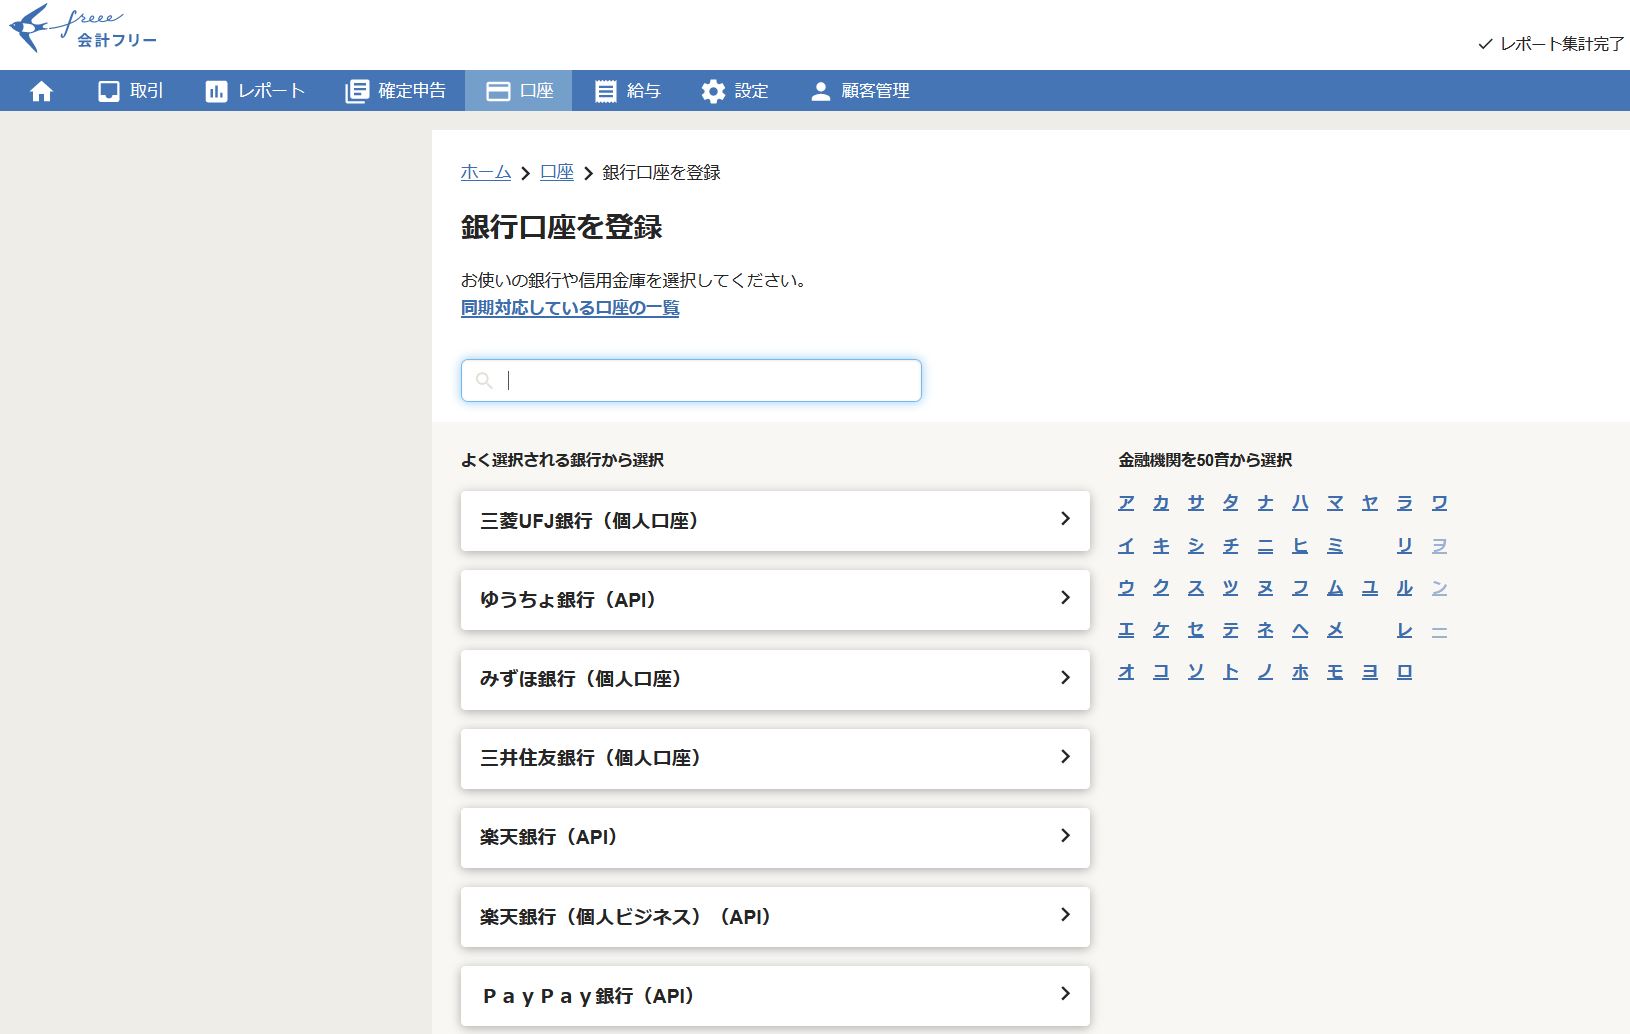Viewport: 1630px width, 1034px height.
Task: Click the レポート bar chart icon
Action: click(216, 91)
